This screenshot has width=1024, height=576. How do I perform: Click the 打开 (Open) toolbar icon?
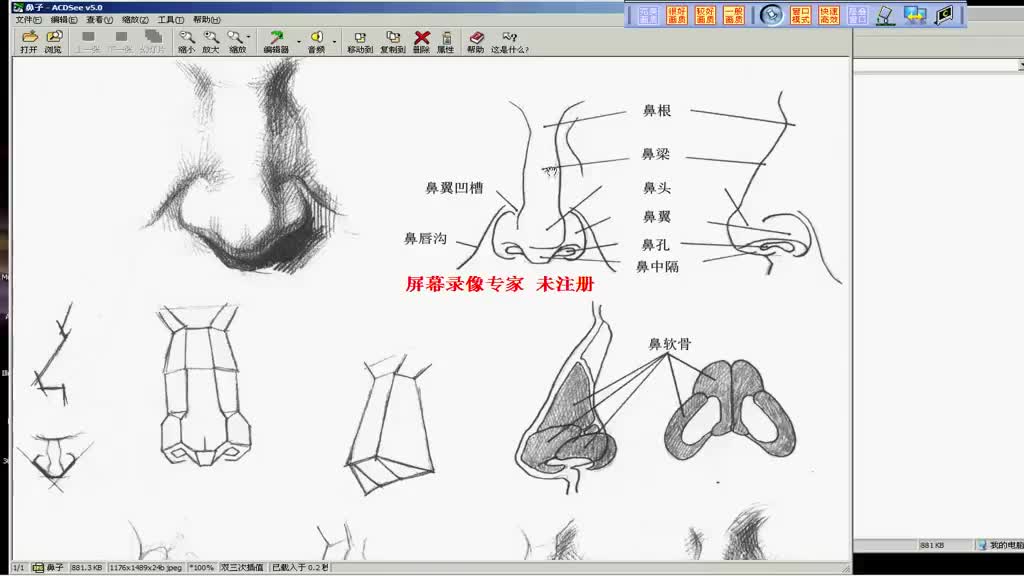[x=29, y=41]
